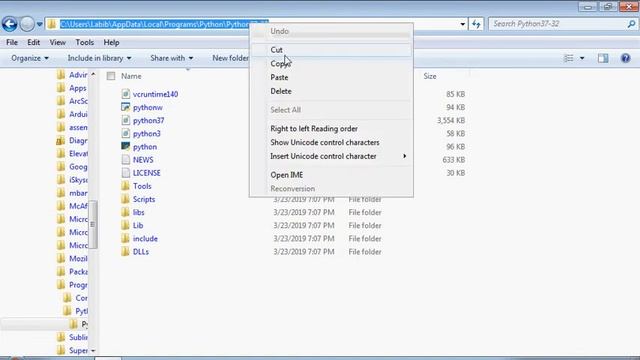Choose Delete in the context menu
This screenshot has width=640, height=360.
[x=331, y=91]
